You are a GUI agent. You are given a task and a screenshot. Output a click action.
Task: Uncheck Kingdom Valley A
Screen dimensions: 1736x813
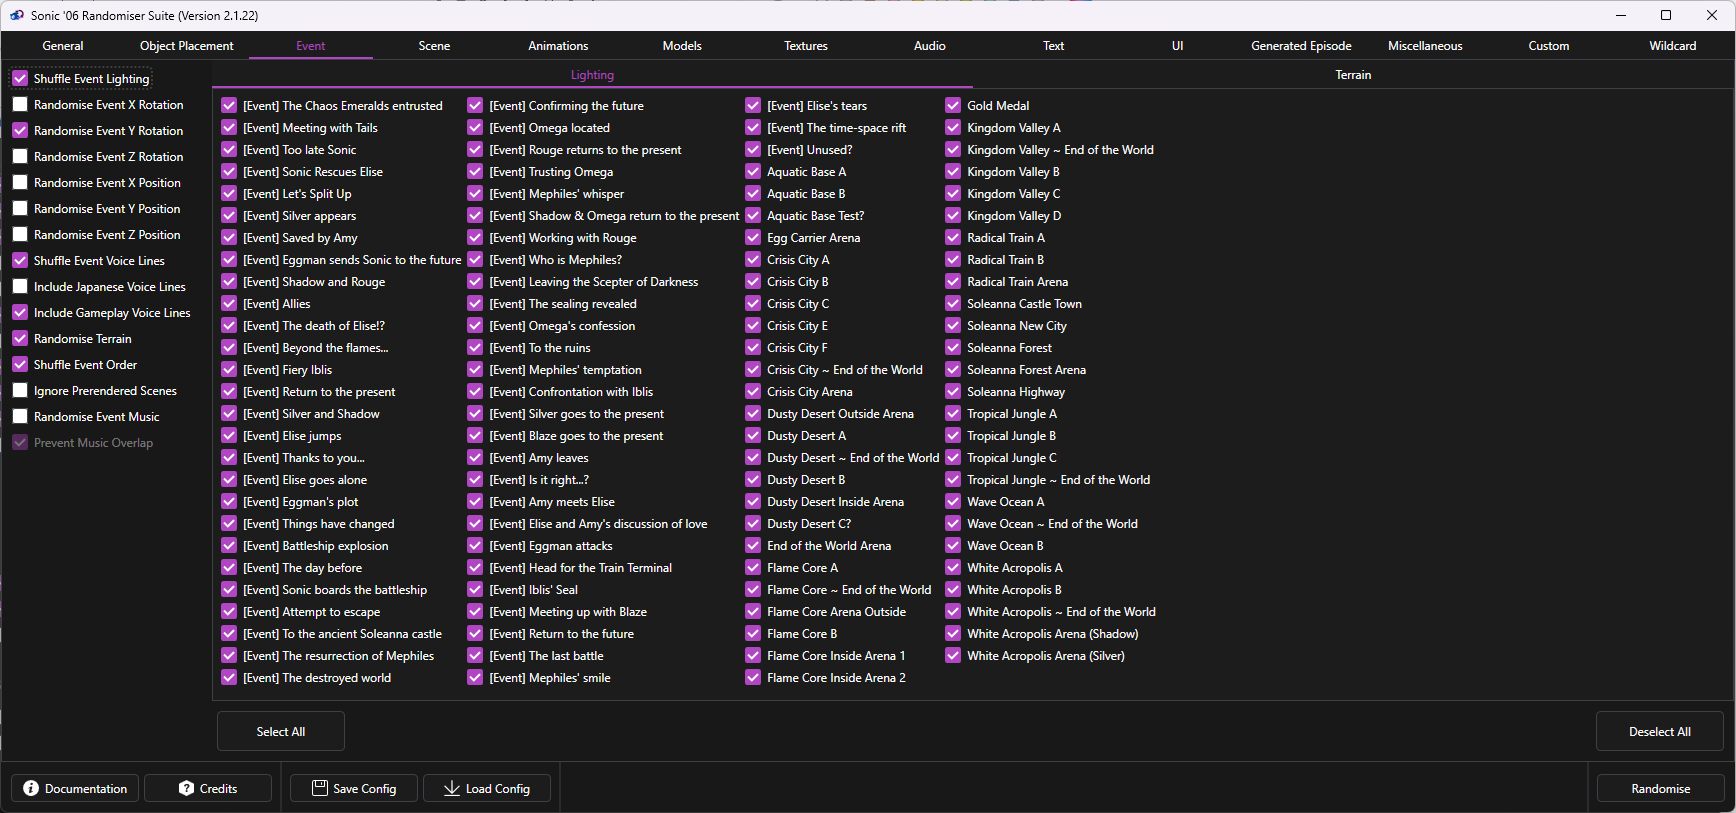tap(953, 127)
